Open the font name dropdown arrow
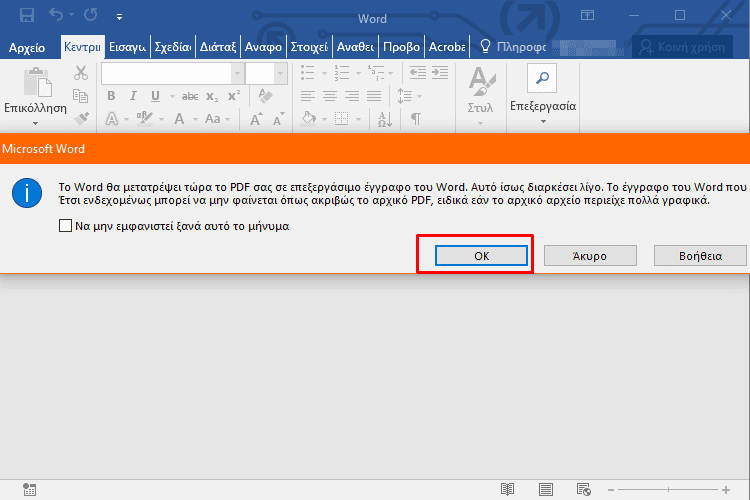750x500 pixels. click(237, 74)
